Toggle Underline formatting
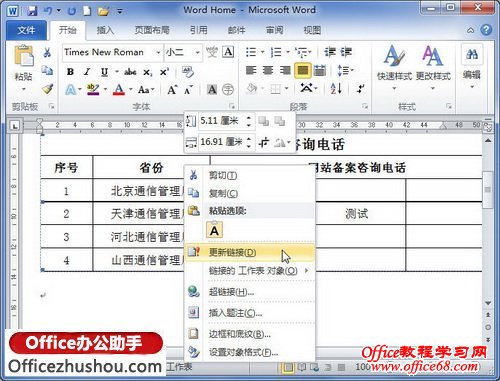The width and height of the screenshot is (500, 381). pyautogui.click(x=104, y=72)
